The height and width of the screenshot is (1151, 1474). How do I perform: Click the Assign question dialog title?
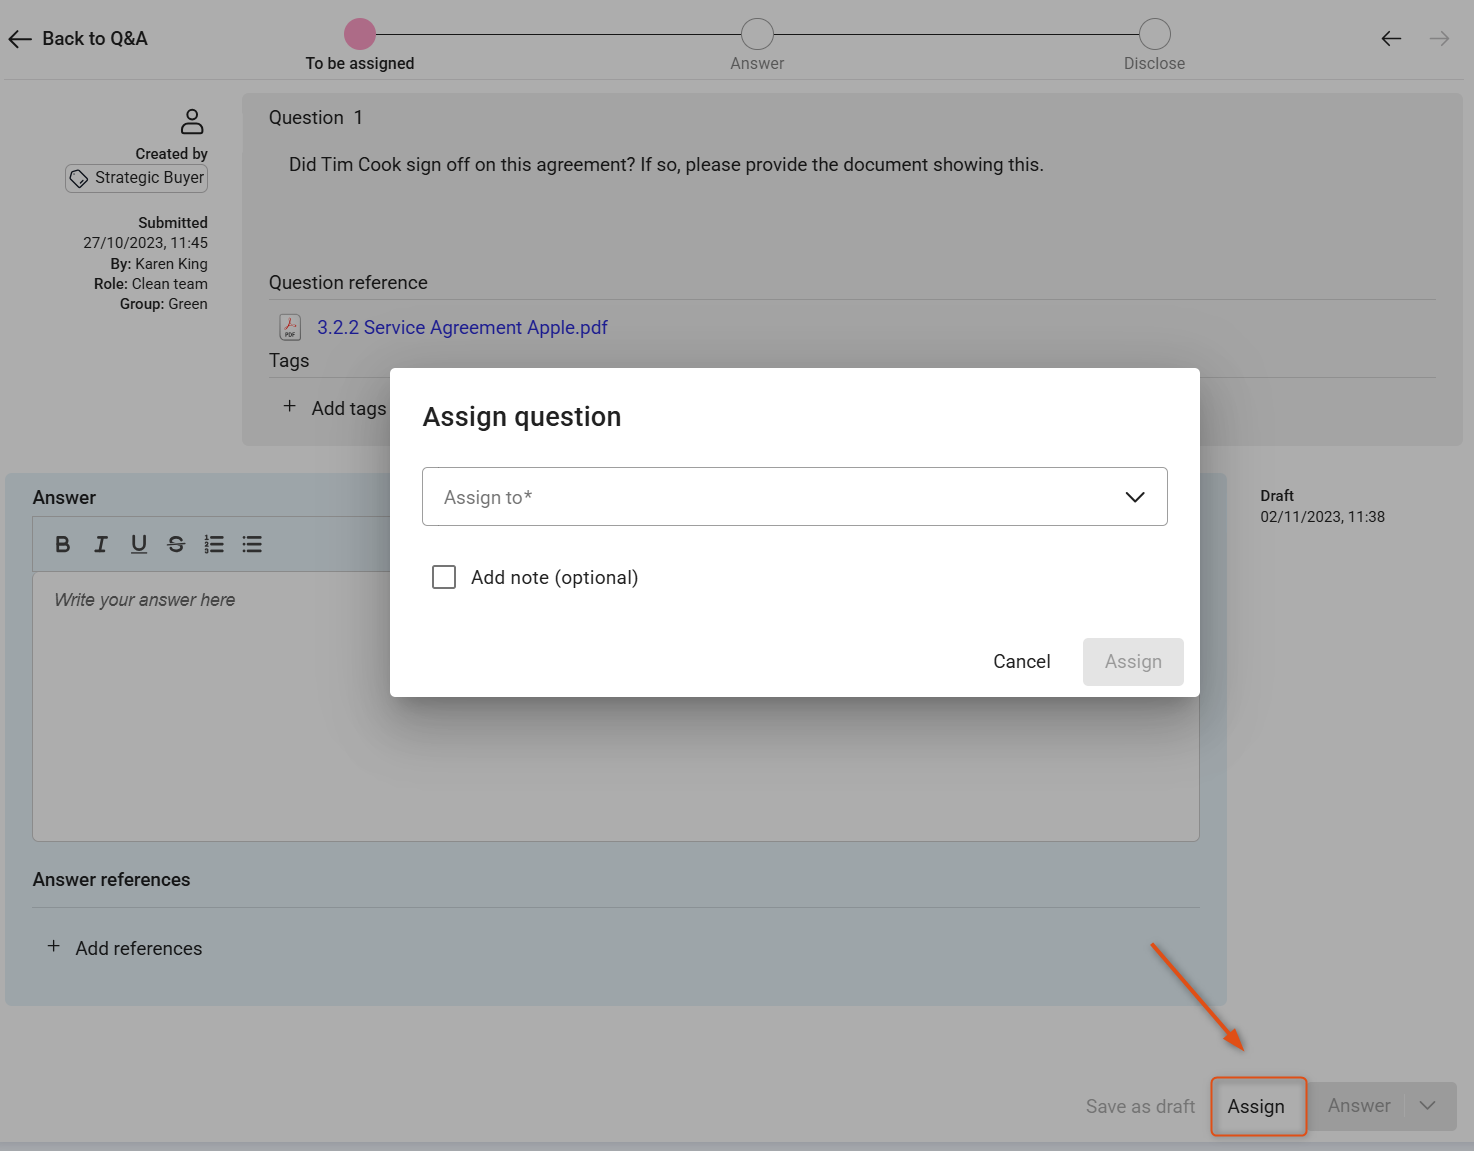pos(522,417)
